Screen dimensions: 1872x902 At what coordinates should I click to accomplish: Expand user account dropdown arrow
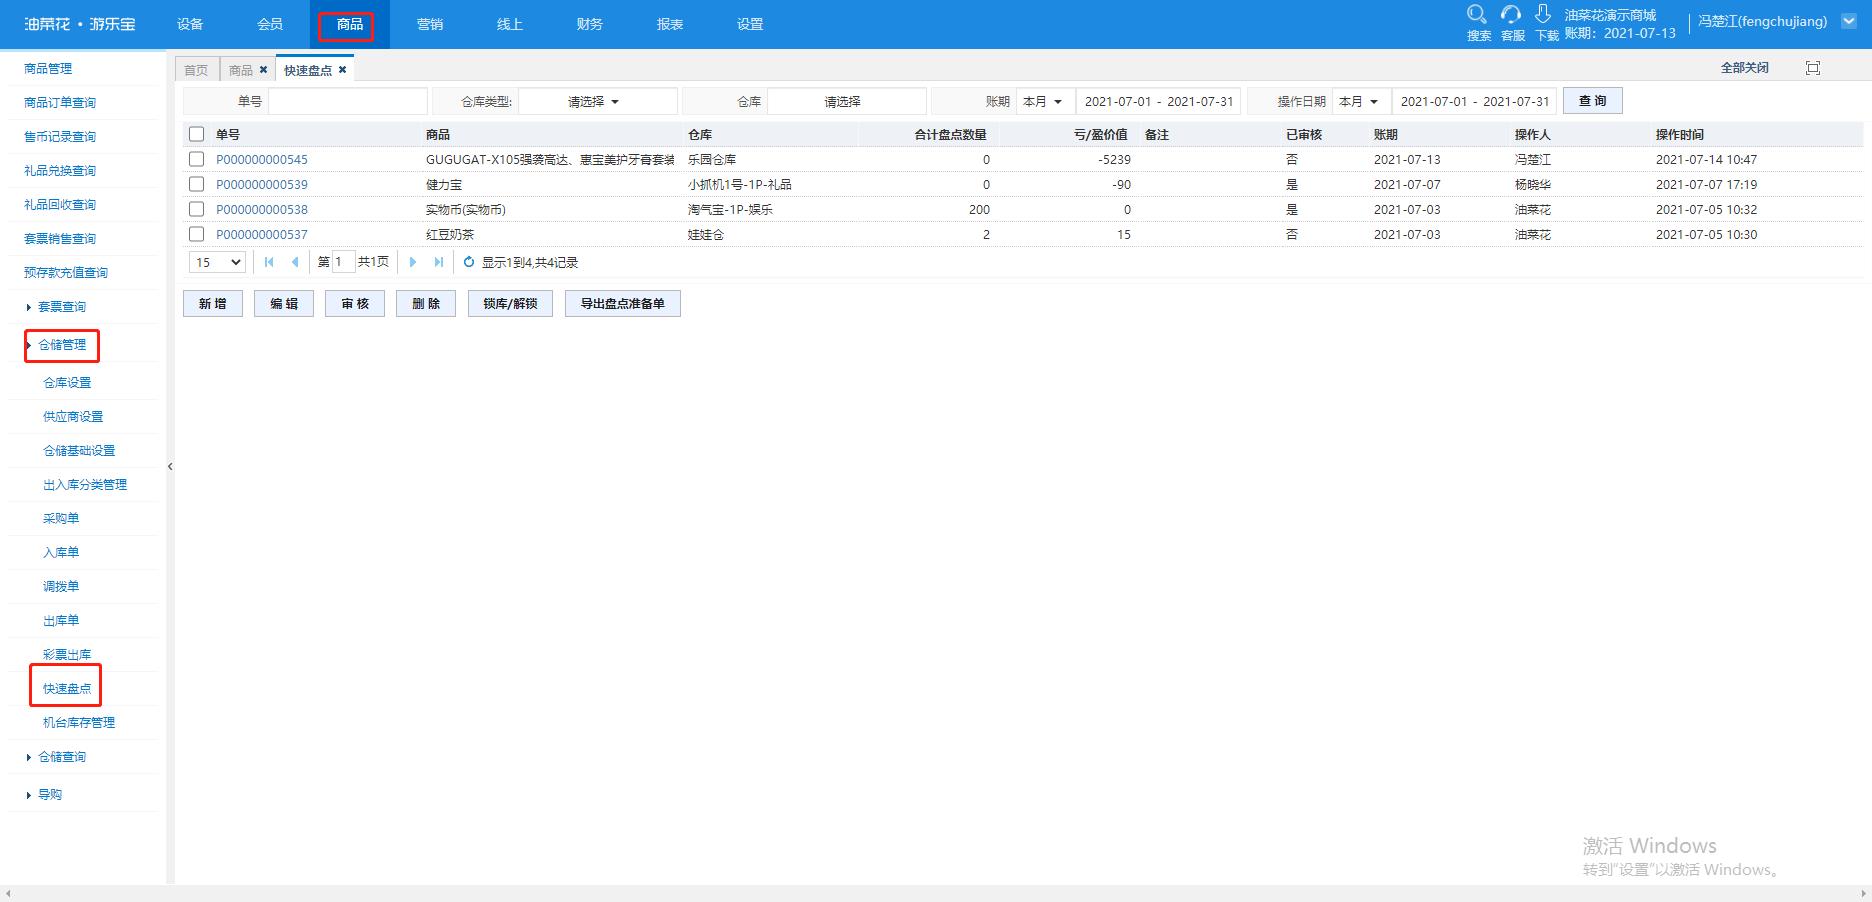pyautogui.click(x=1849, y=21)
